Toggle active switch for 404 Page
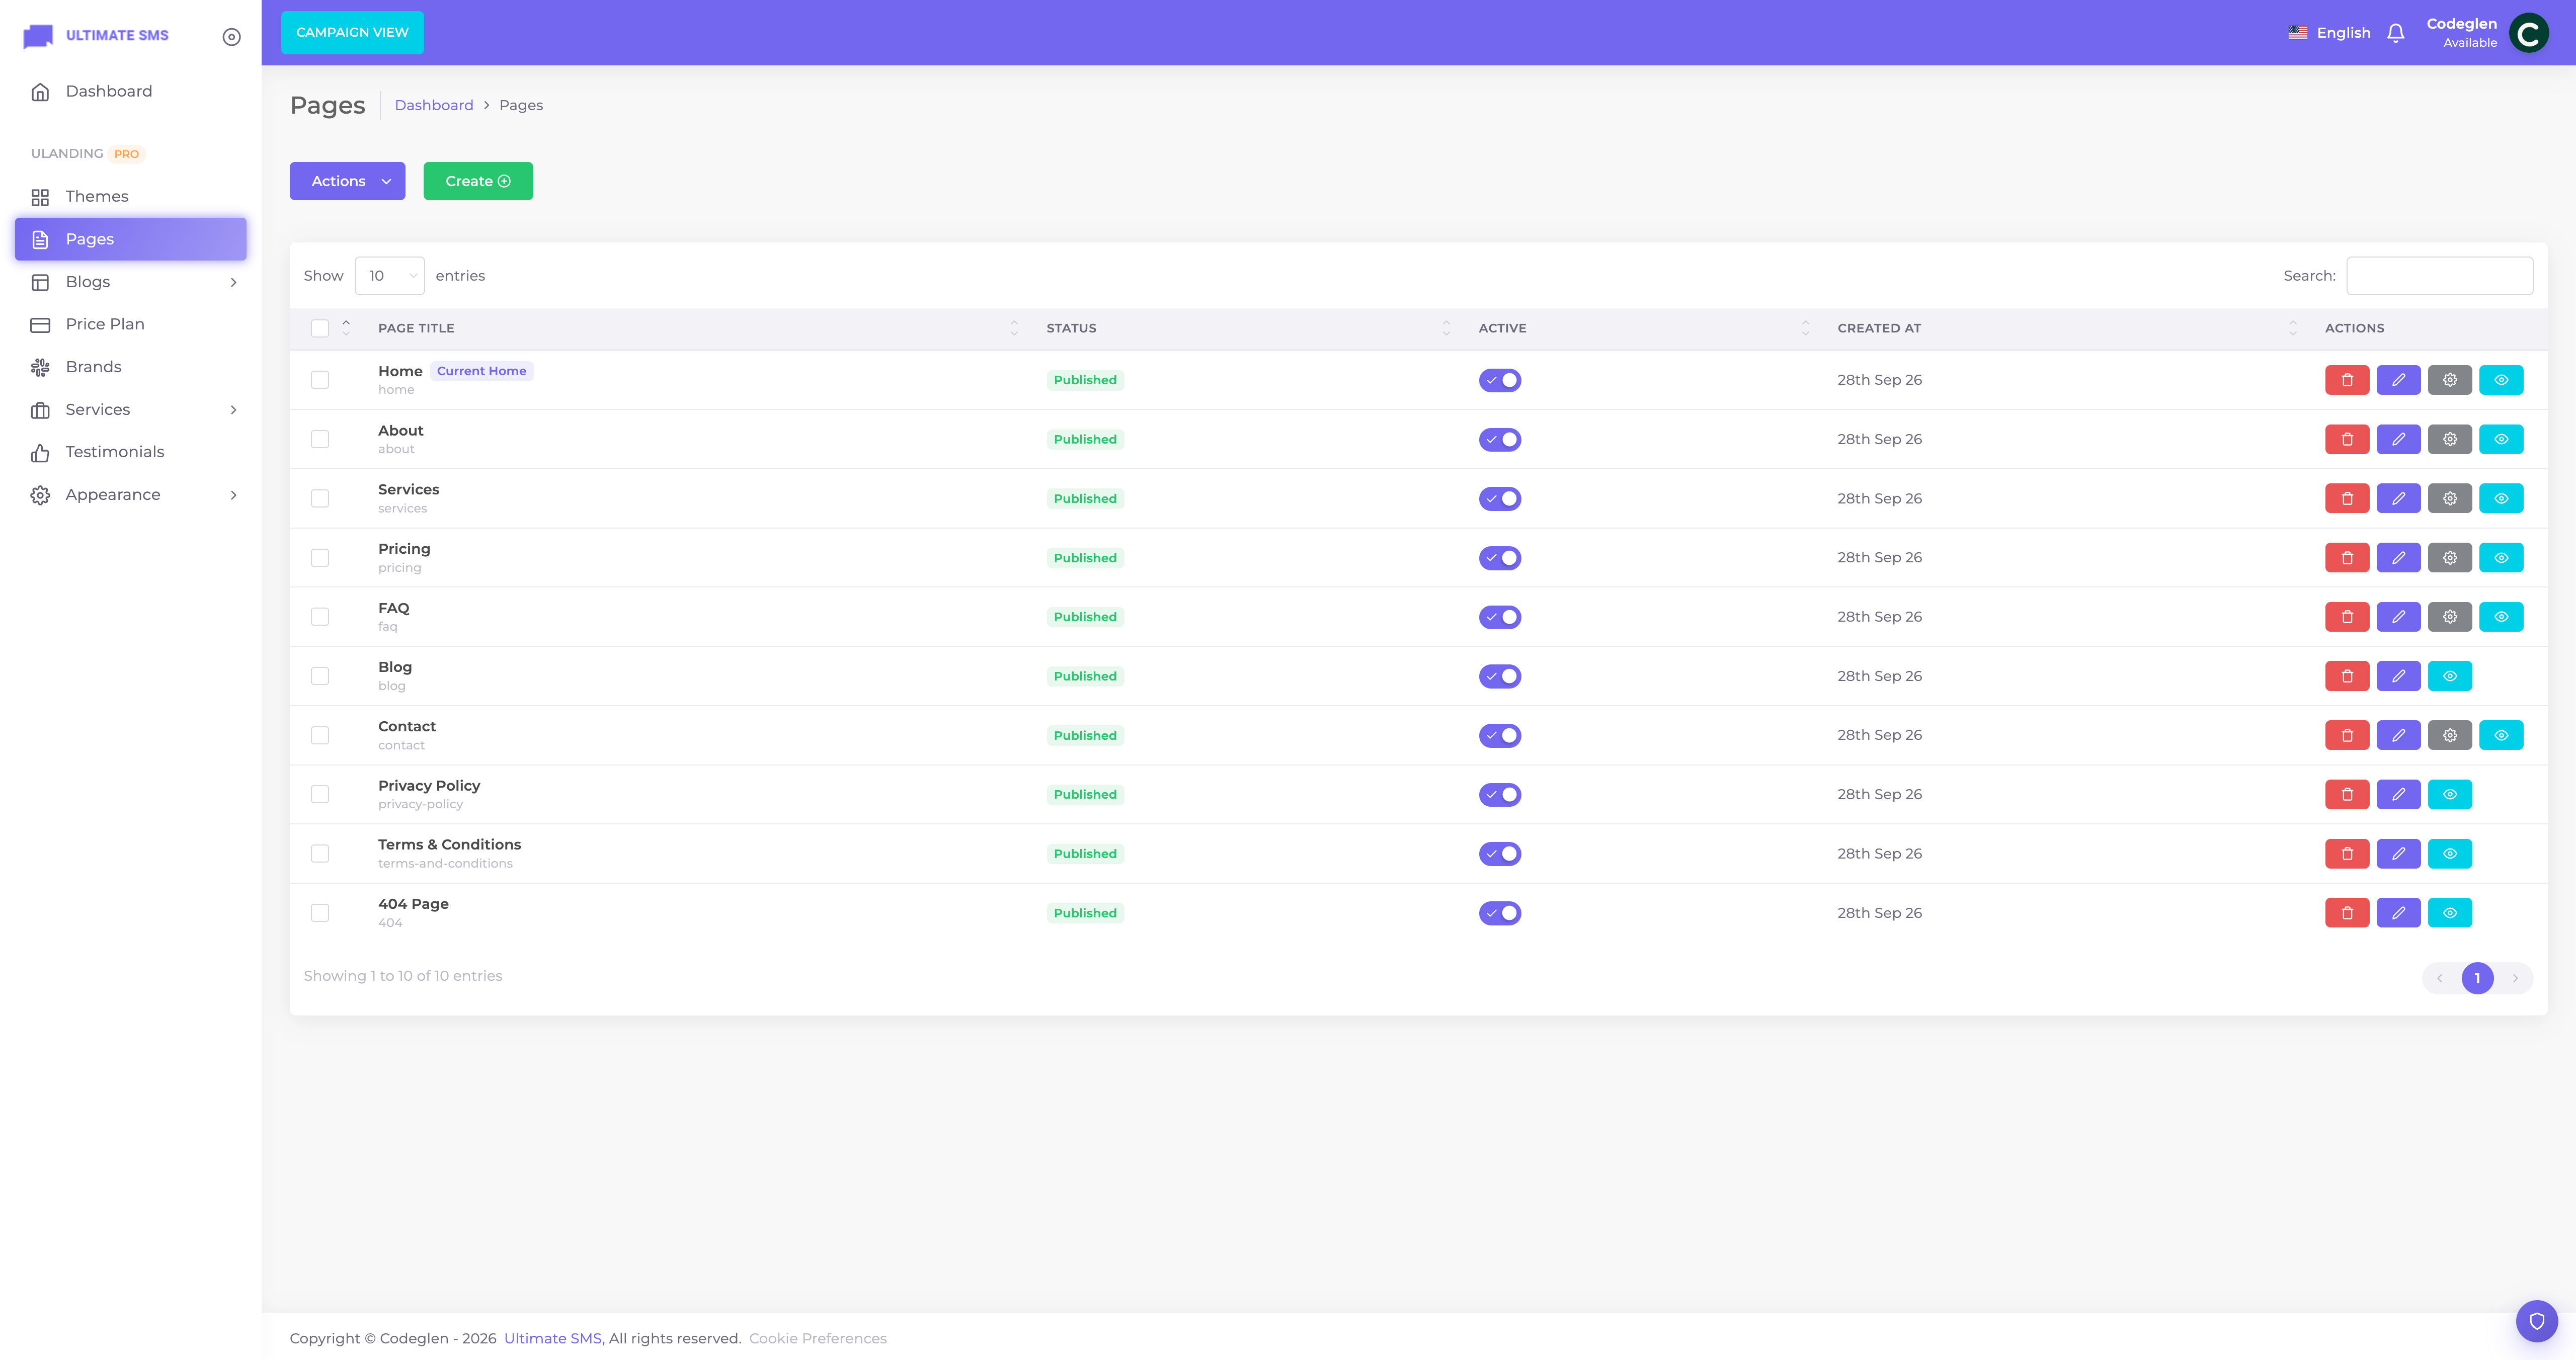 [x=1499, y=913]
